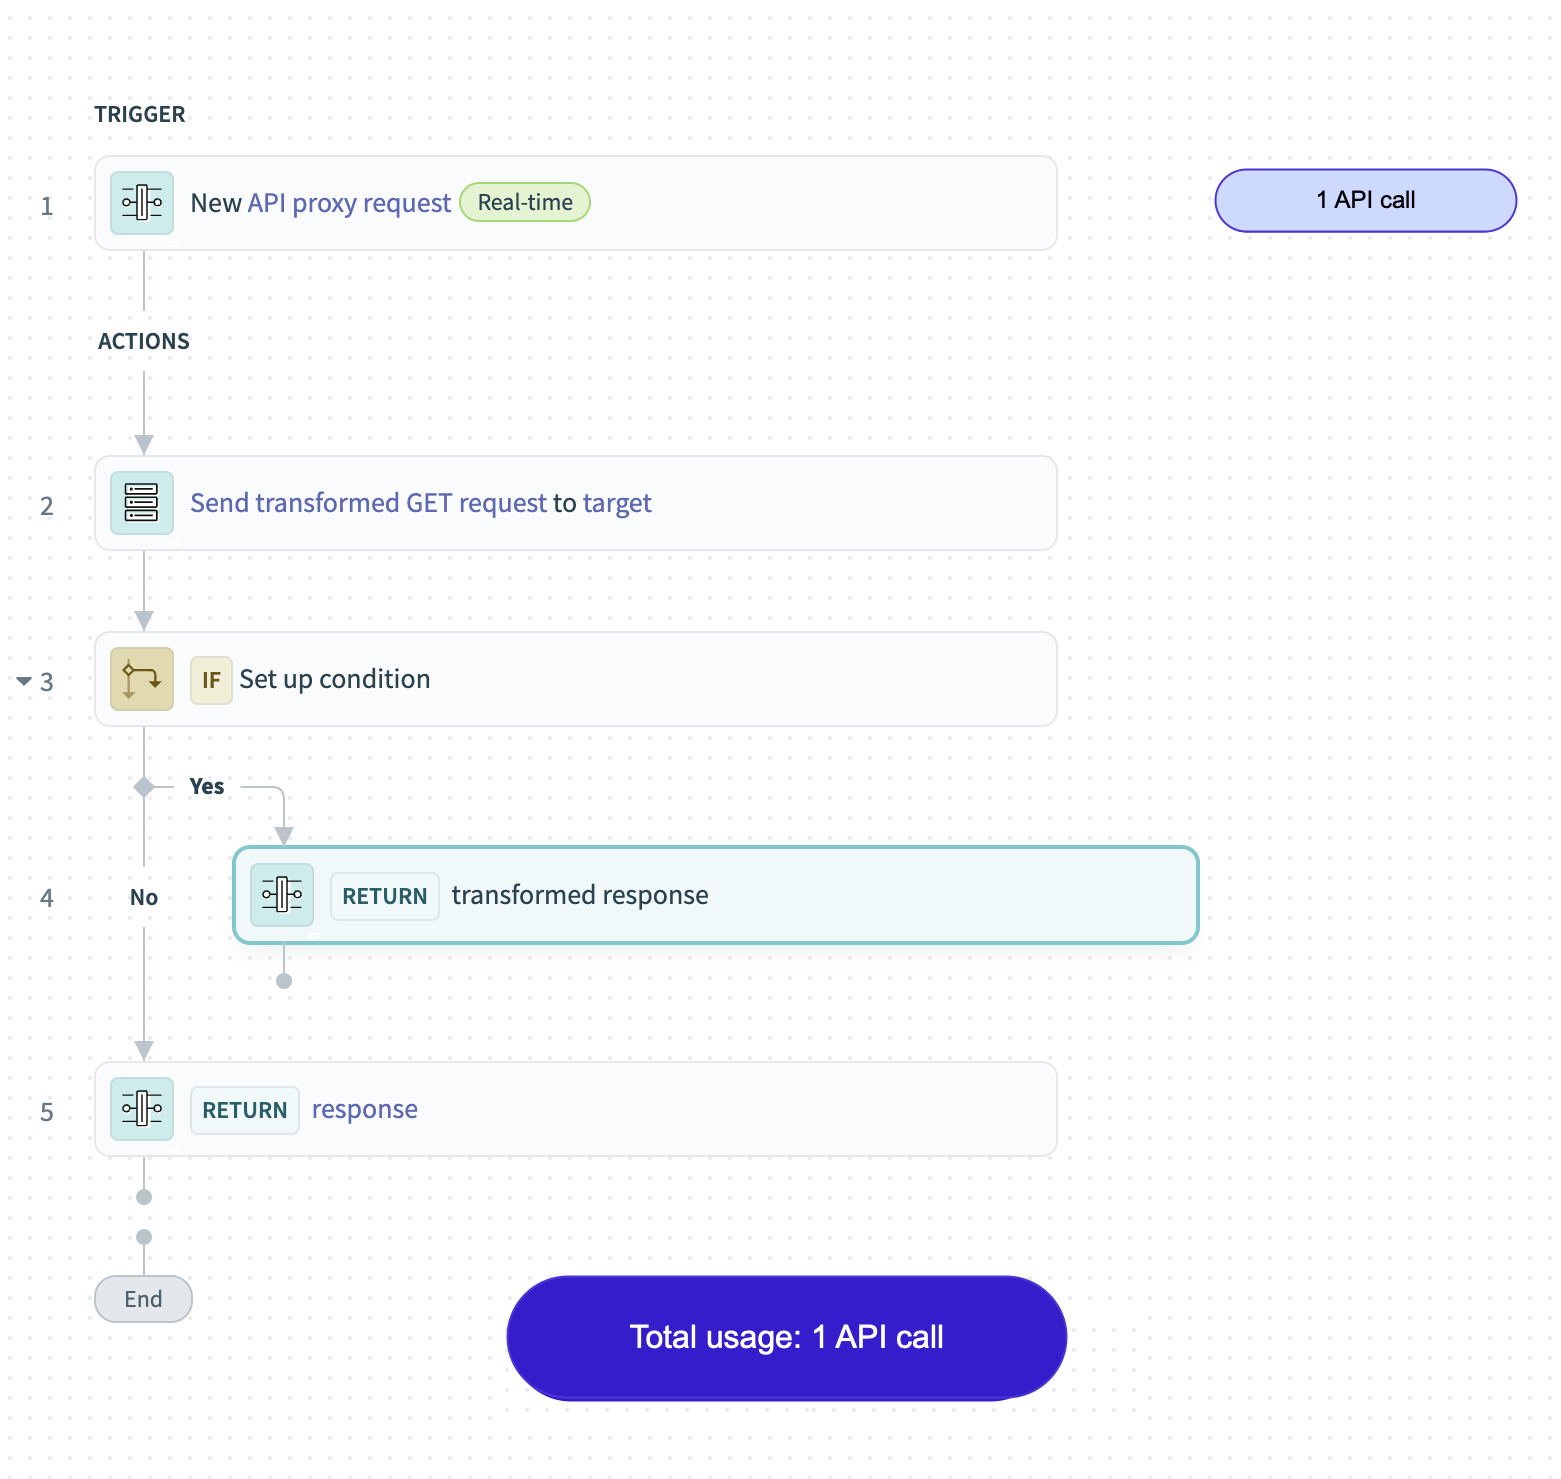The height and width of the screenshot is (1479, 1561).
Task: Toggle the Real-time badge on the trigger
Action: coord(524,202)
